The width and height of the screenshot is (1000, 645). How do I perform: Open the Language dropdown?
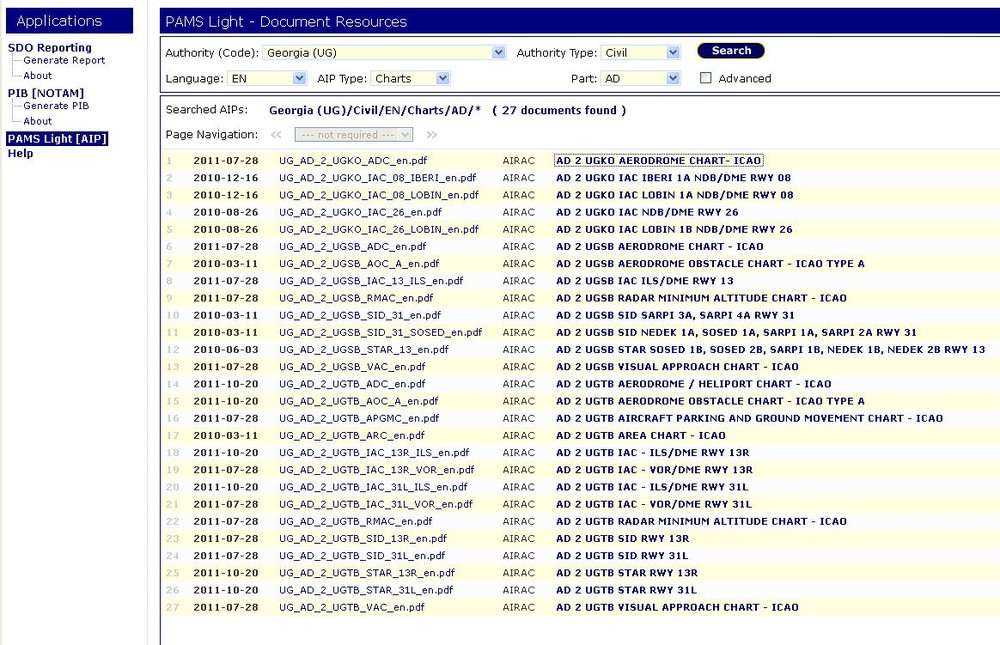298,76
